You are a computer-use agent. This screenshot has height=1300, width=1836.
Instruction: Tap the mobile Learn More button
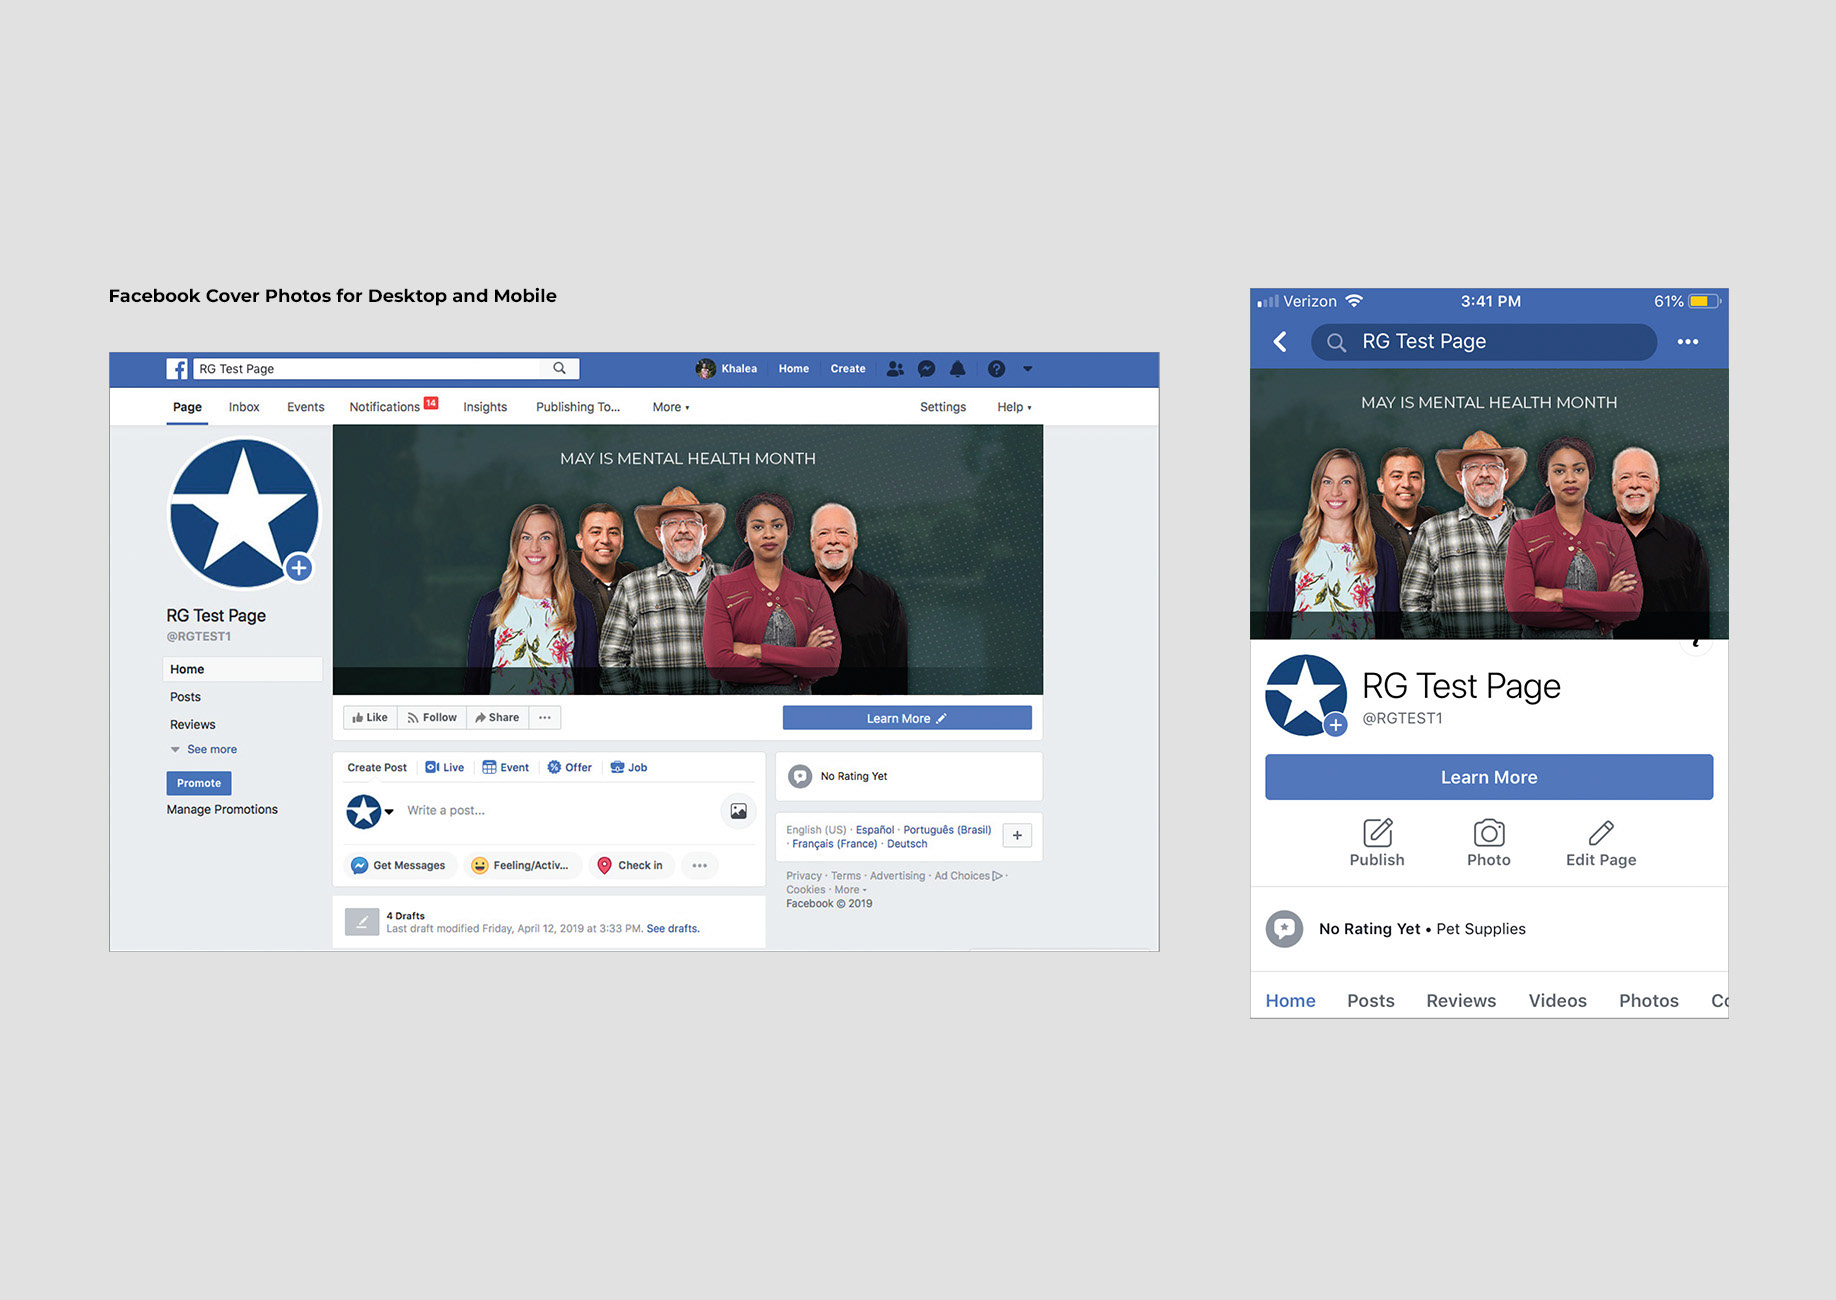(1489, 777)
